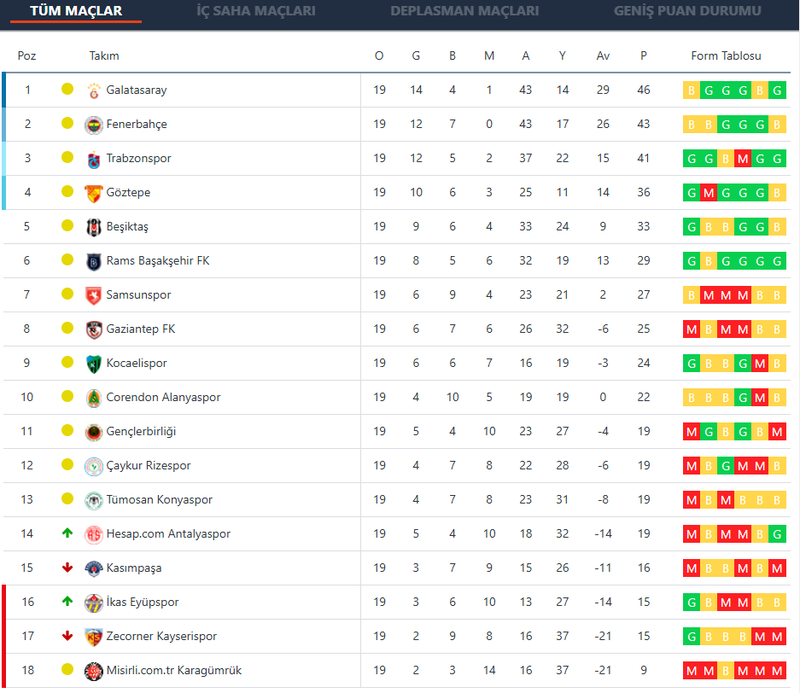Screen dimensions: 800x693
Task: Click the Beşiktaş club crest
Action: click(94, 227)
